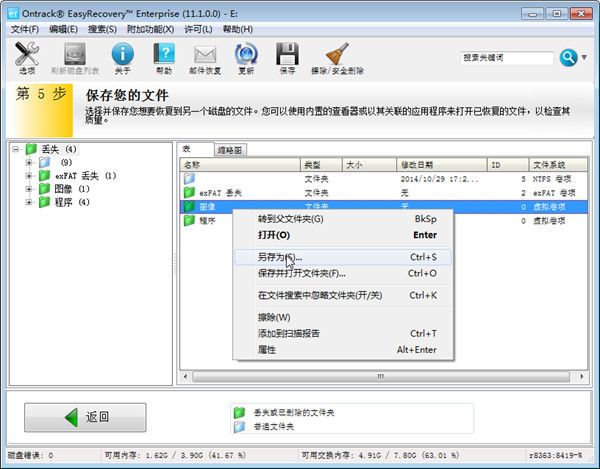Screen dimensions: 600x469
Task: Switch to the 表 (table) tab
Action: pos(195,149)
